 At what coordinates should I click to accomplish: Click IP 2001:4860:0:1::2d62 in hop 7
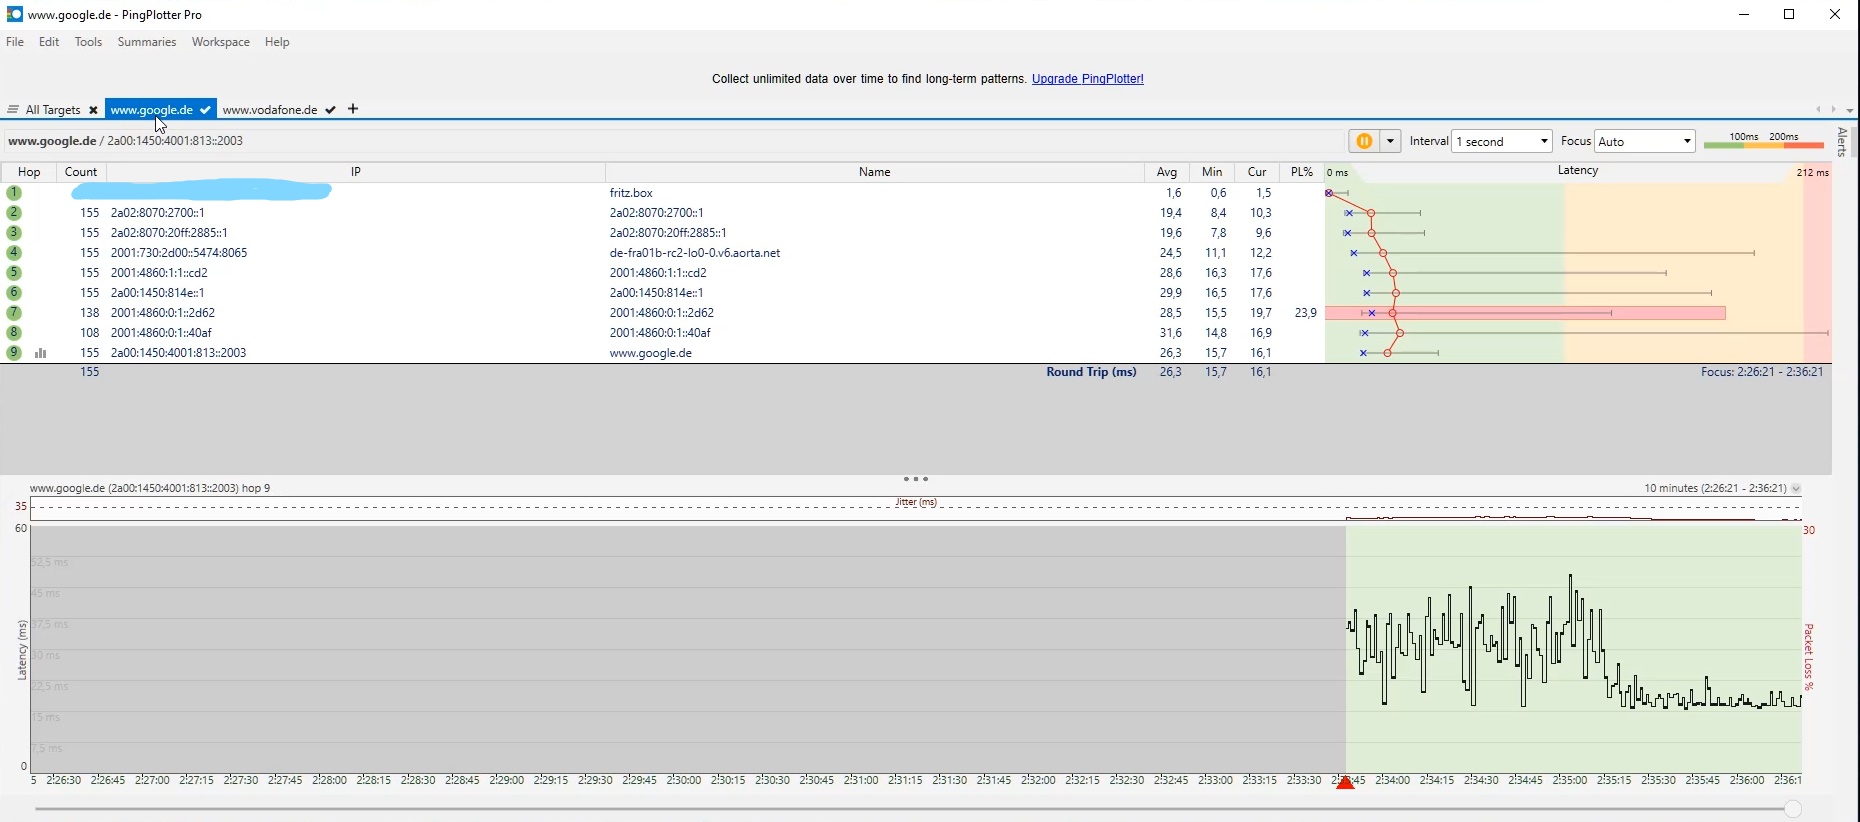pyautogui.click(x=163, y=313)
